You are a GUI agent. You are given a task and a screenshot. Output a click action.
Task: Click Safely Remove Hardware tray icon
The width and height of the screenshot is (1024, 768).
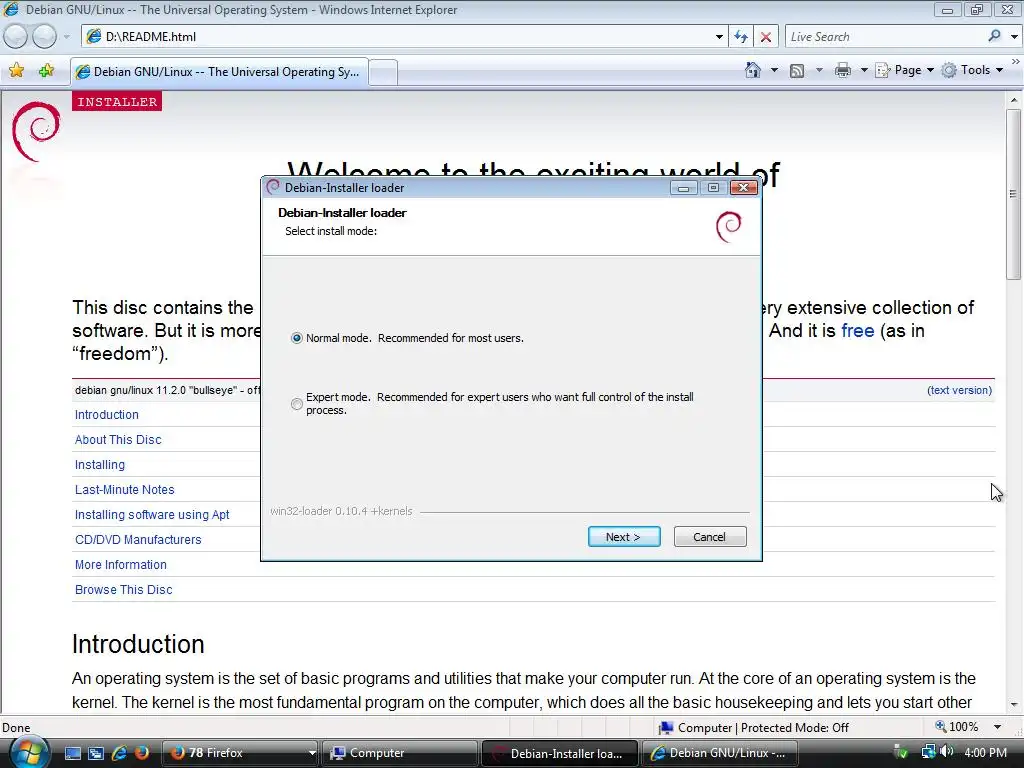[x=899, y=753]
